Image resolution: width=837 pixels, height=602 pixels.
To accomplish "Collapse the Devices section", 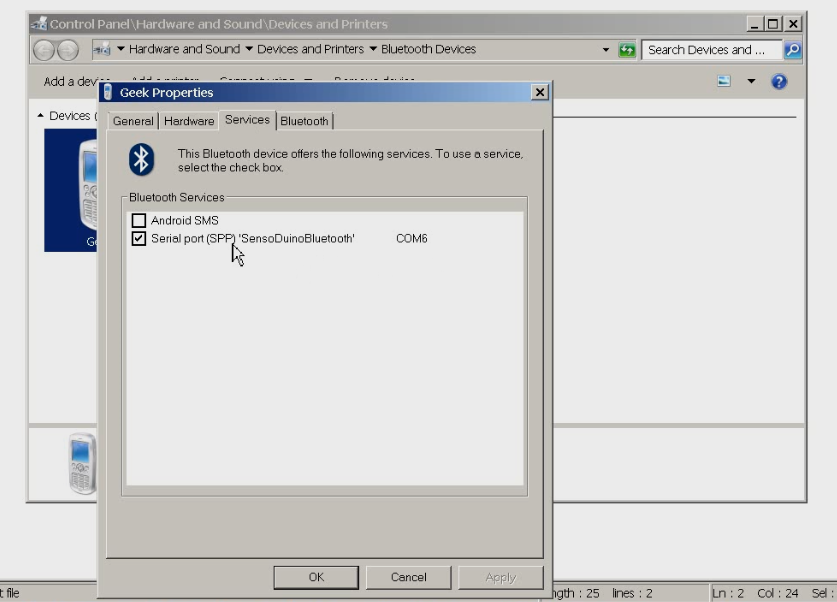I will [x=40, y=115].
